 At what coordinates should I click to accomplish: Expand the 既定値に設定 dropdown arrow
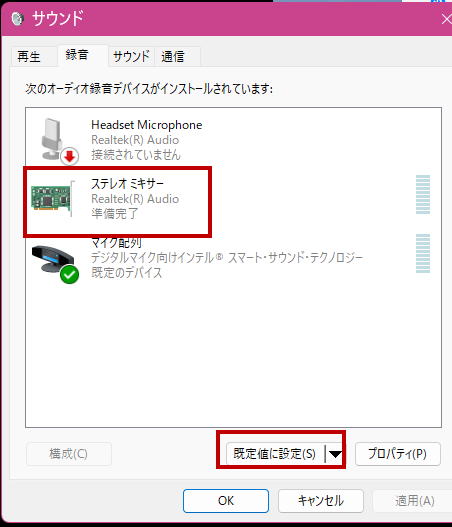(x=335, y=454)
